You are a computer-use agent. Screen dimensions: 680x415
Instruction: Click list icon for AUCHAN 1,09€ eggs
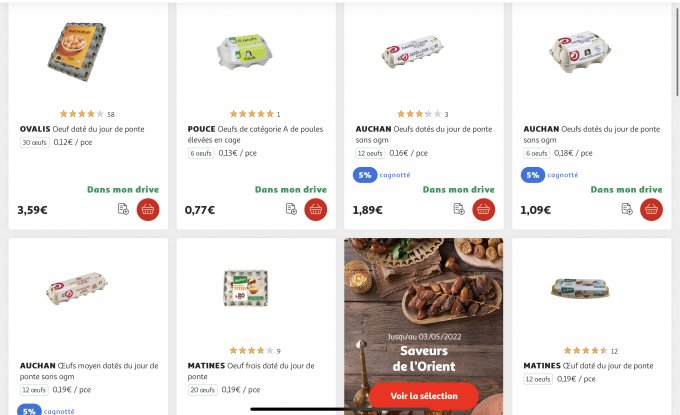coord(627,209)
